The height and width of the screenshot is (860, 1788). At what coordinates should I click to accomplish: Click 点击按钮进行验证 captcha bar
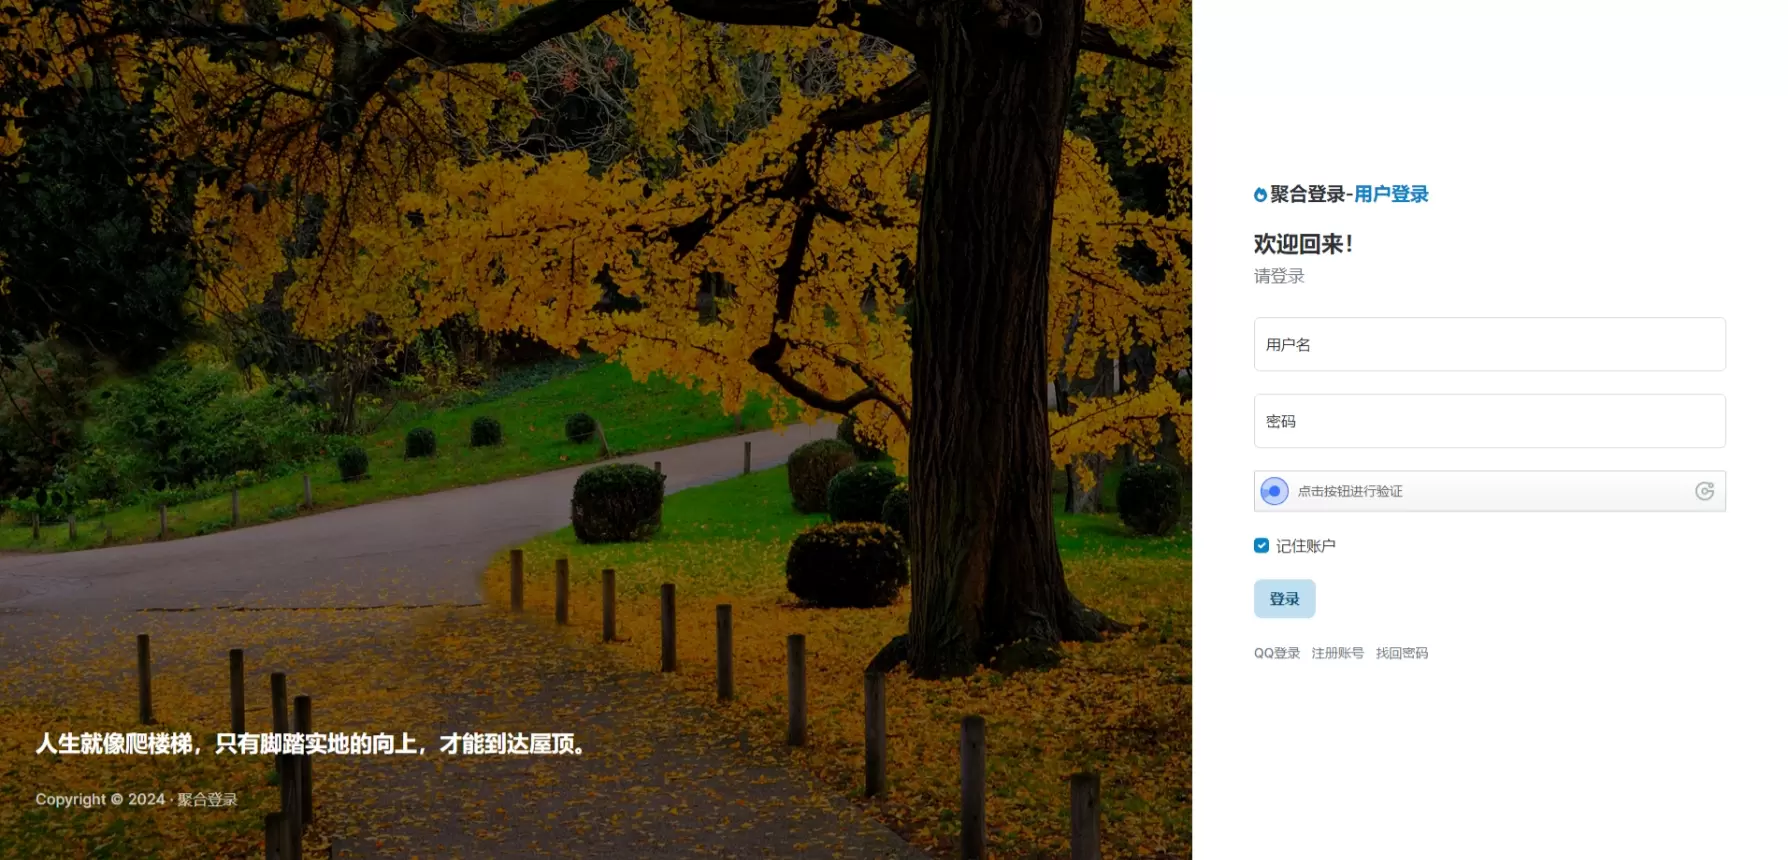(1489, 491)
